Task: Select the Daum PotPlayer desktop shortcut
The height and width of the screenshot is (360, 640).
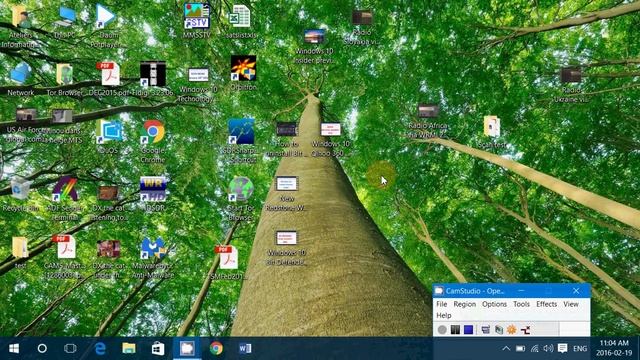Action: pos(105,25)
